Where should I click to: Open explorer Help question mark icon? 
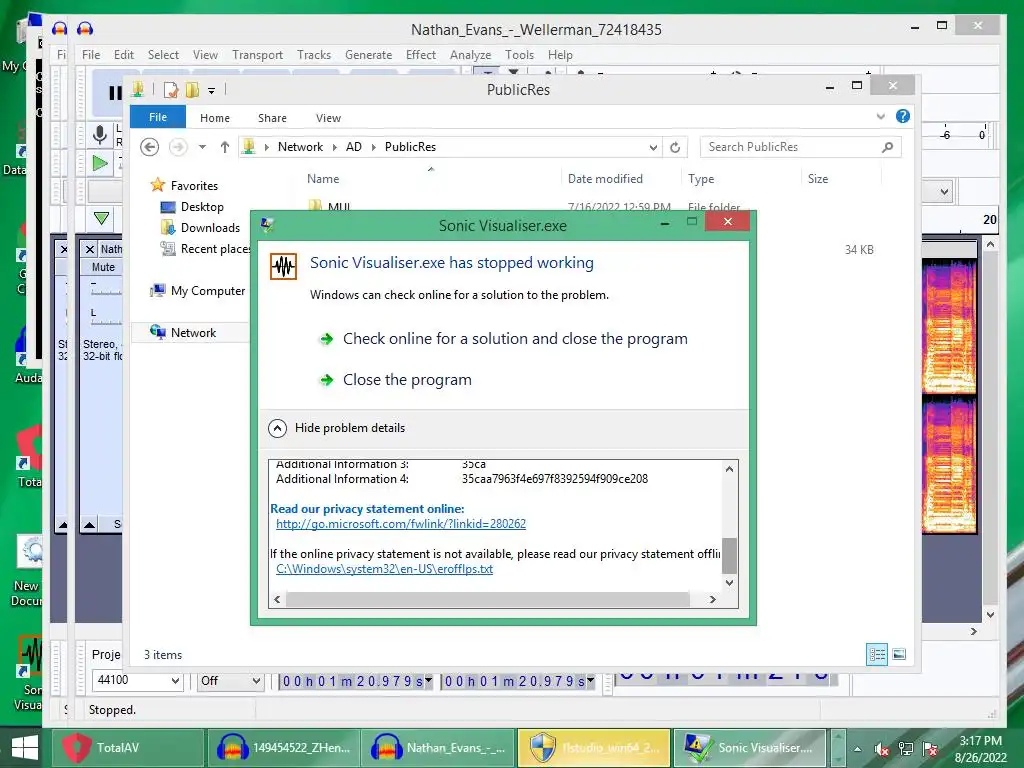point(903,116)
